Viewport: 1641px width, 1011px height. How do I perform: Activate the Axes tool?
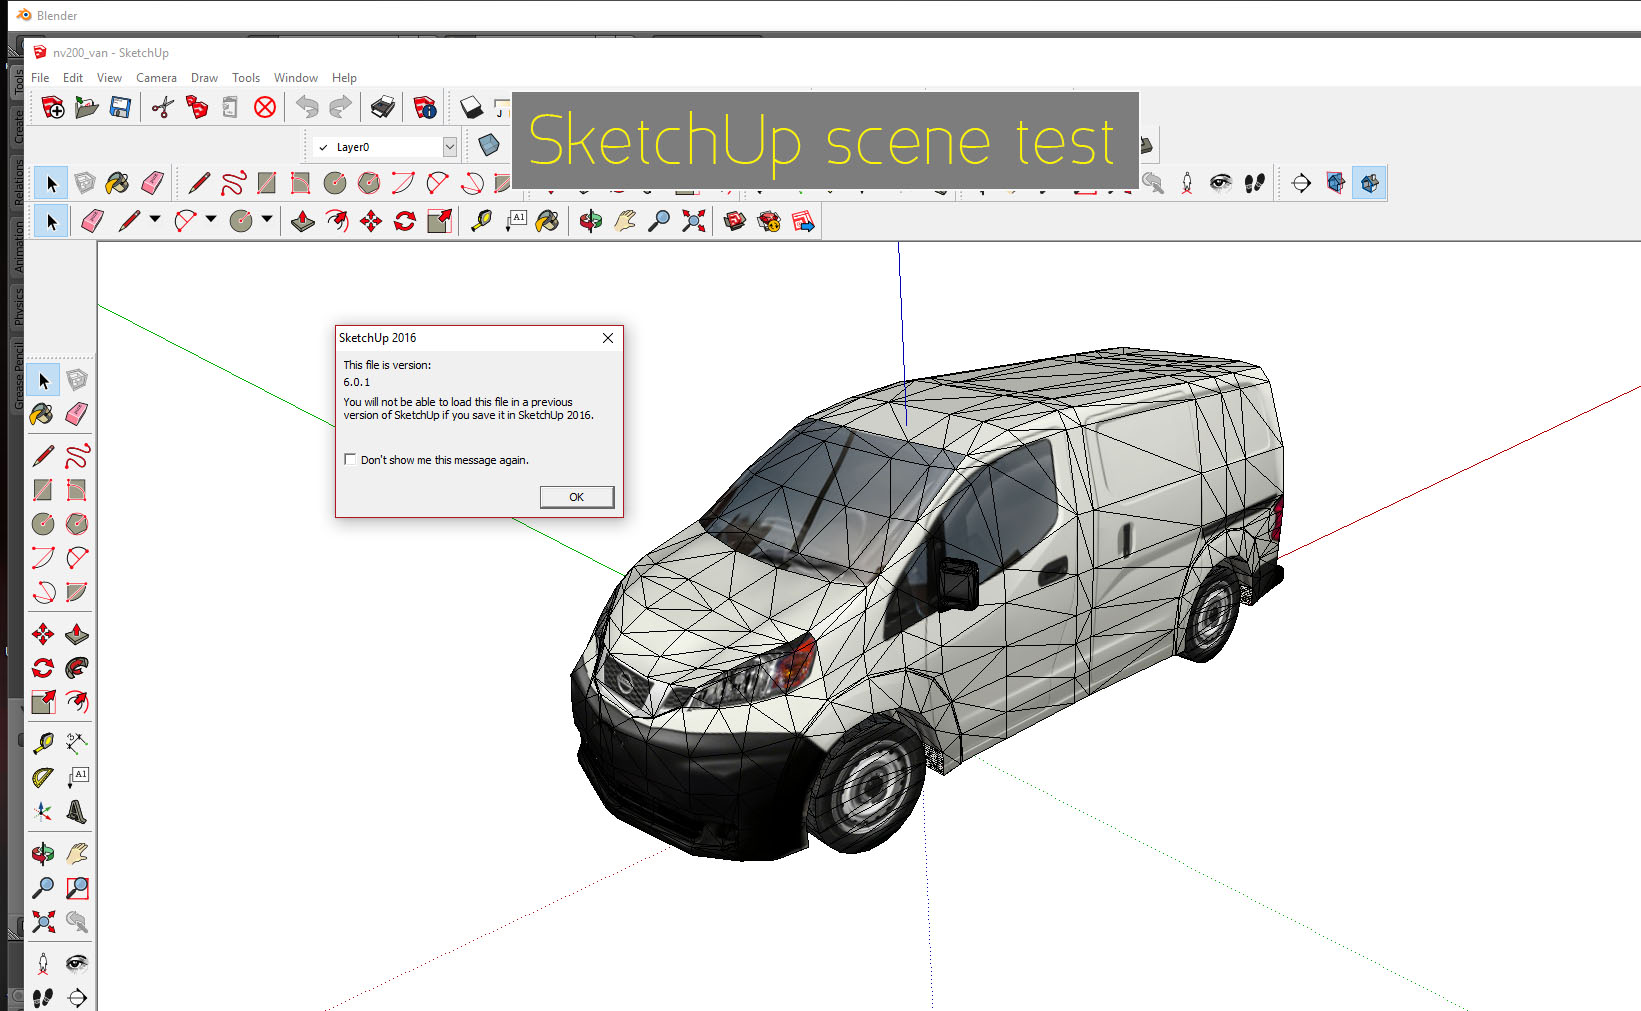tap(43, 811)
